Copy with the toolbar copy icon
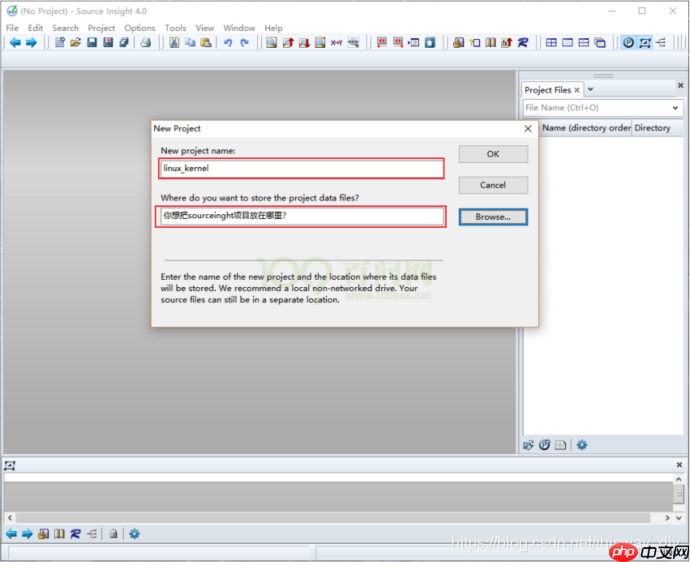 190,43
